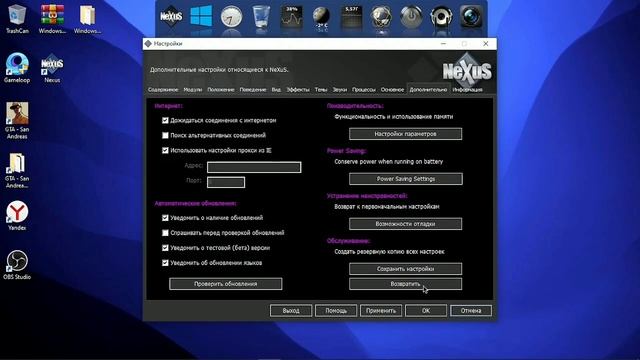The height and width of the screenshot is (360, 640).
Task: Click the Отмена button
Action: click(x=471, y=311)
